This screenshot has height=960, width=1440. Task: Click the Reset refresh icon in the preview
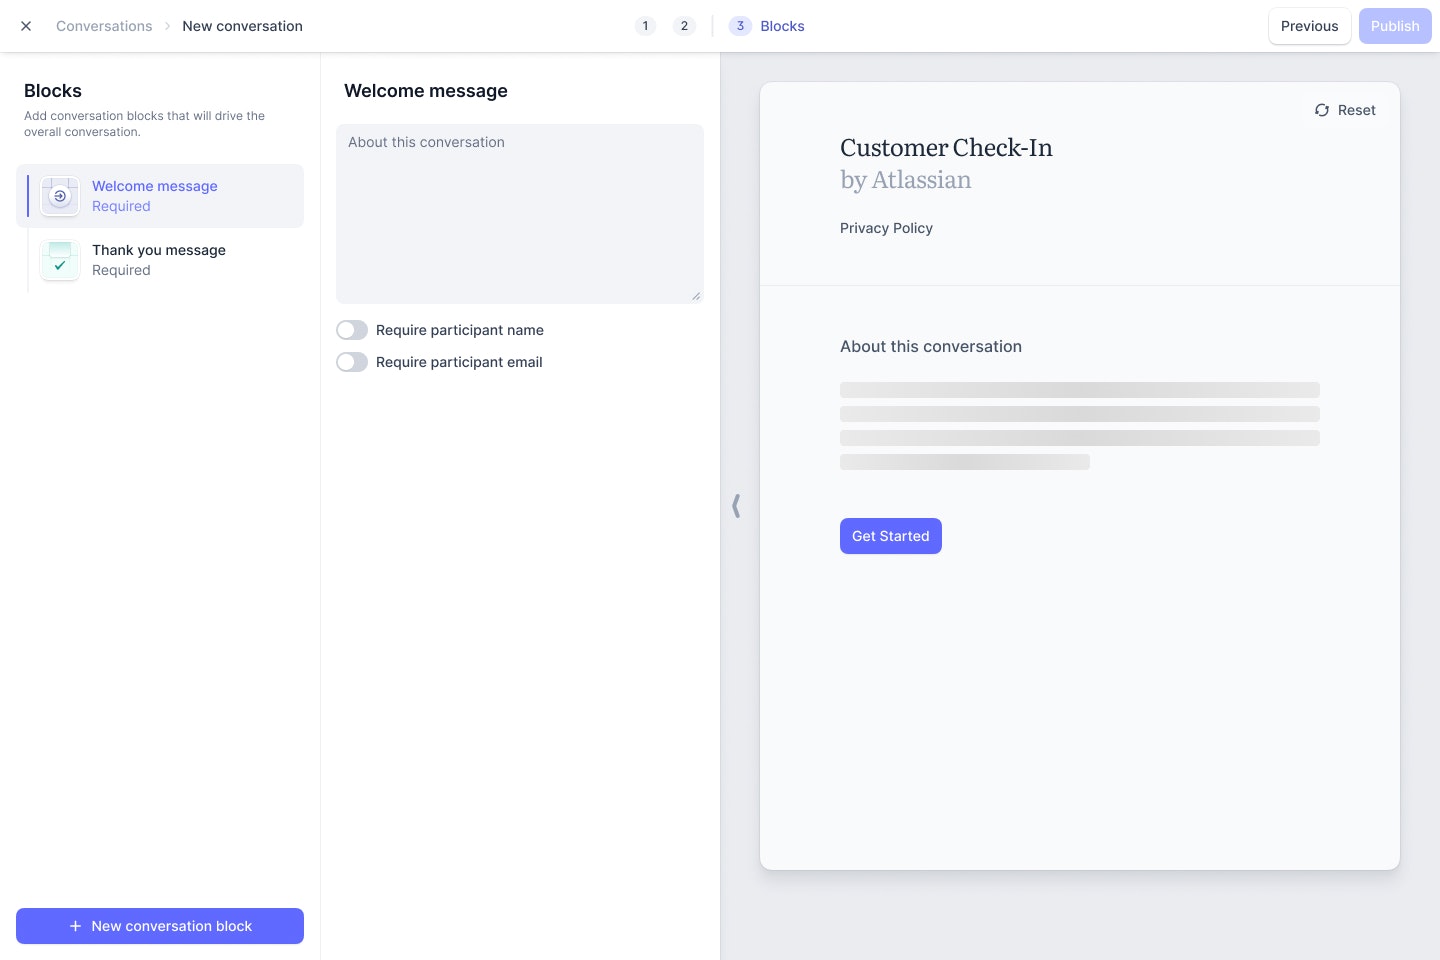coord(1322,110)
